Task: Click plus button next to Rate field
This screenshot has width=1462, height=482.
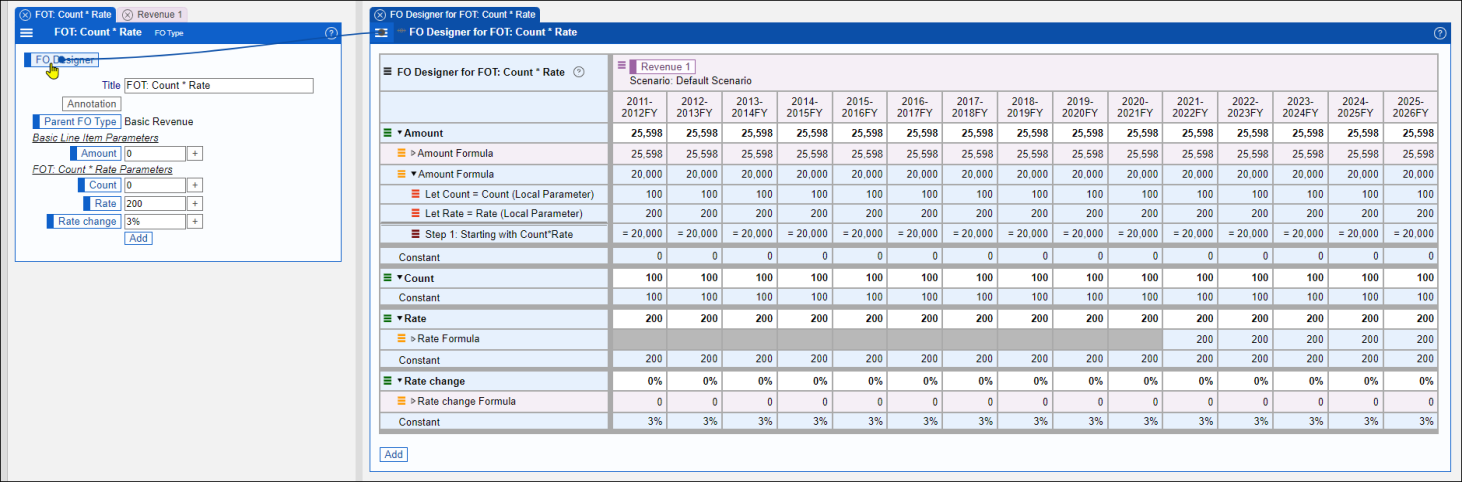Action: (x=195, y=203)
